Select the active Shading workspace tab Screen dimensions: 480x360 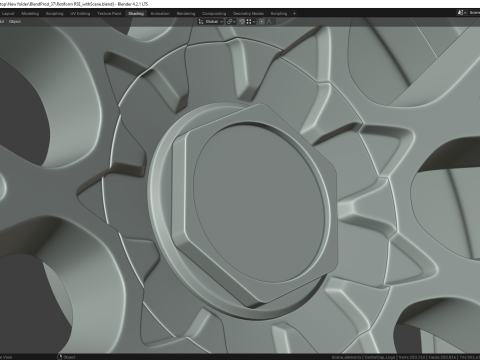click(x=136, y=14)
